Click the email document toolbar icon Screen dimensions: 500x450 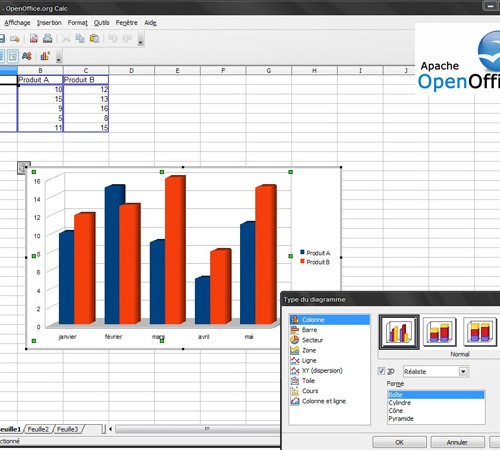pos(15,39)
